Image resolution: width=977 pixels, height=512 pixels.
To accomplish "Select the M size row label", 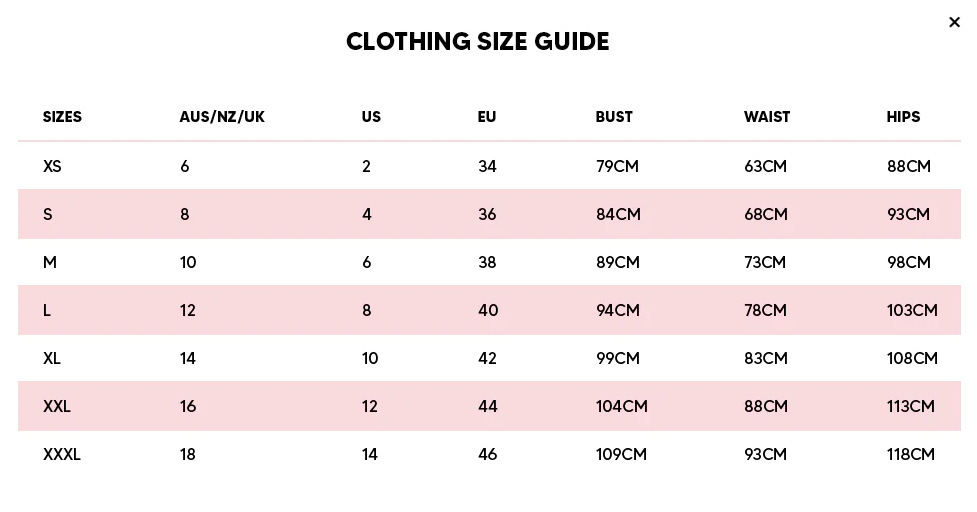I will 50,262.
